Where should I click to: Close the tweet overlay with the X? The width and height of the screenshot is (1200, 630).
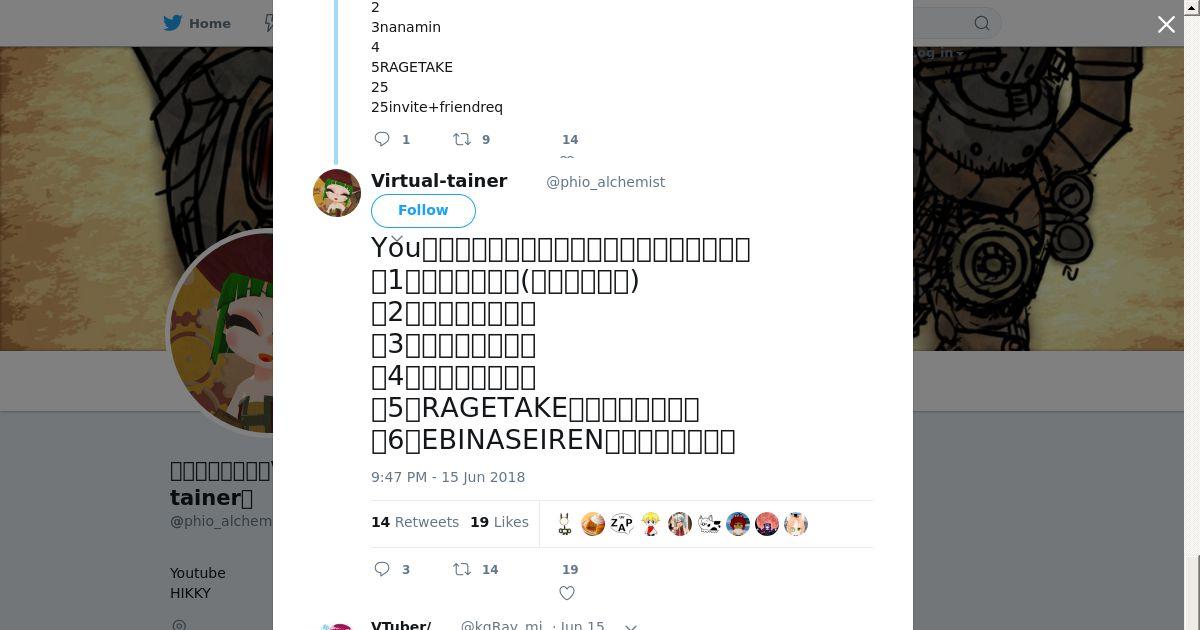tap(1166, 24)
